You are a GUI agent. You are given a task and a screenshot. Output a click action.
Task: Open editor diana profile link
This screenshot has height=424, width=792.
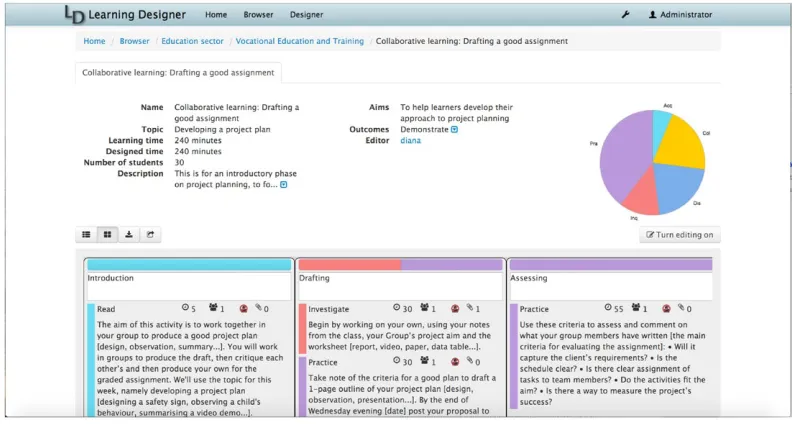tap(411, 140)
